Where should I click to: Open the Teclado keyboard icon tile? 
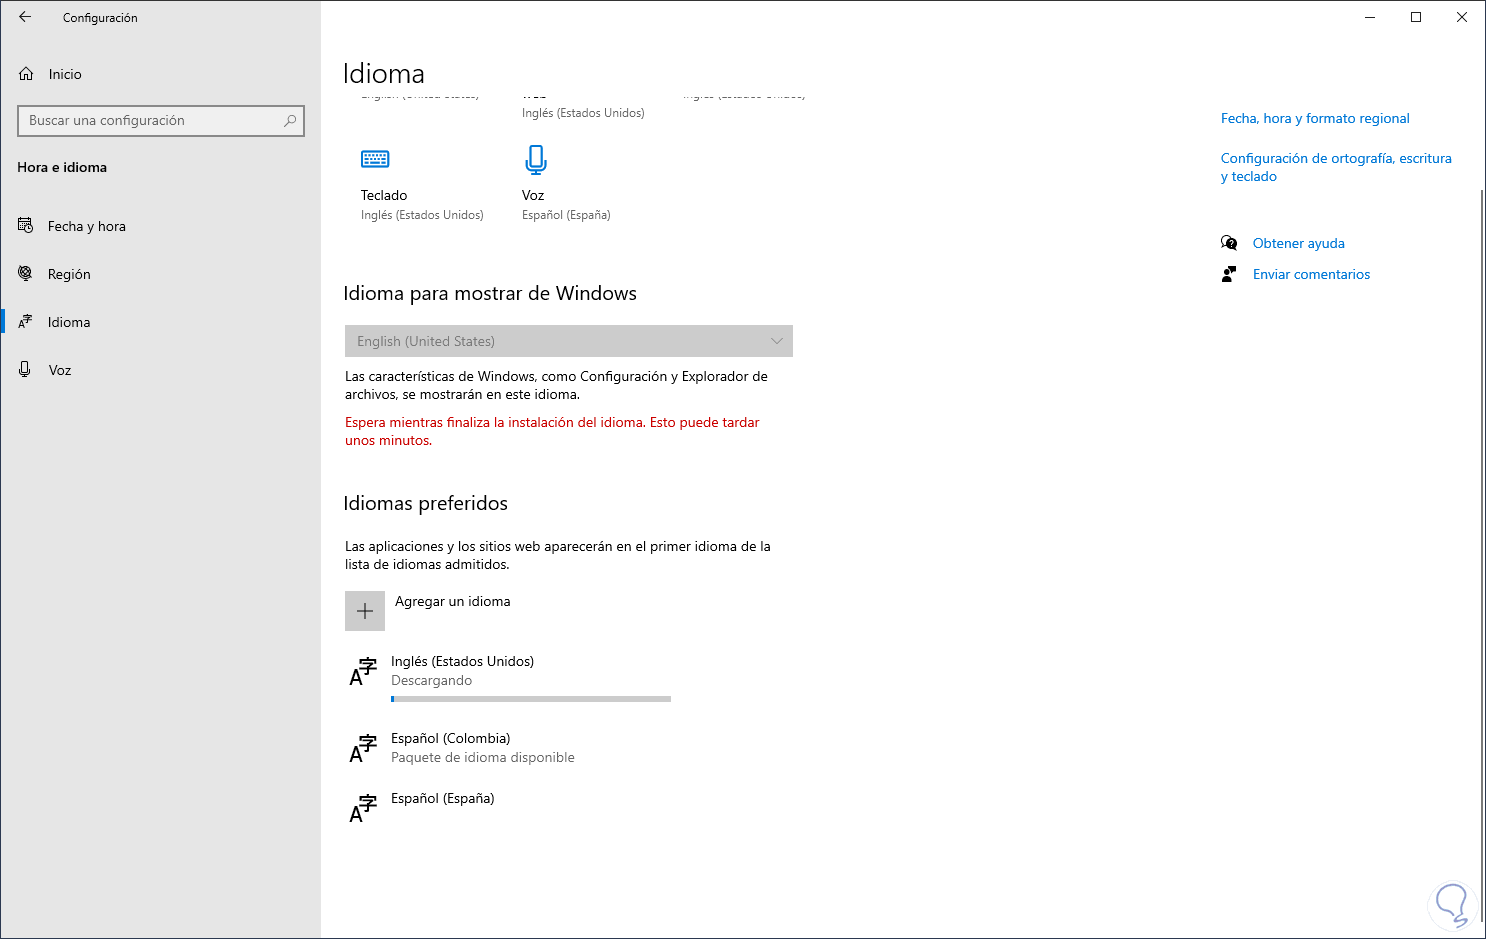(x=375, y=159)
